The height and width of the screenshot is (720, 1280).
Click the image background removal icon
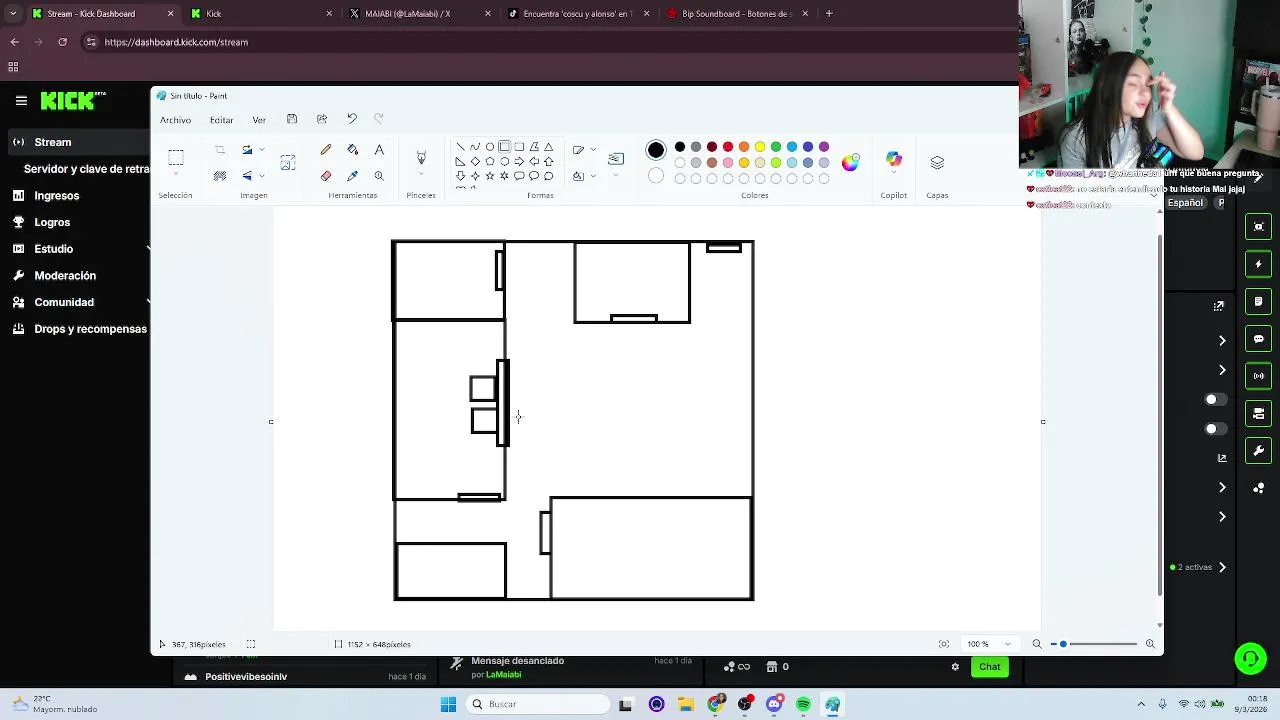click(220, 176)
